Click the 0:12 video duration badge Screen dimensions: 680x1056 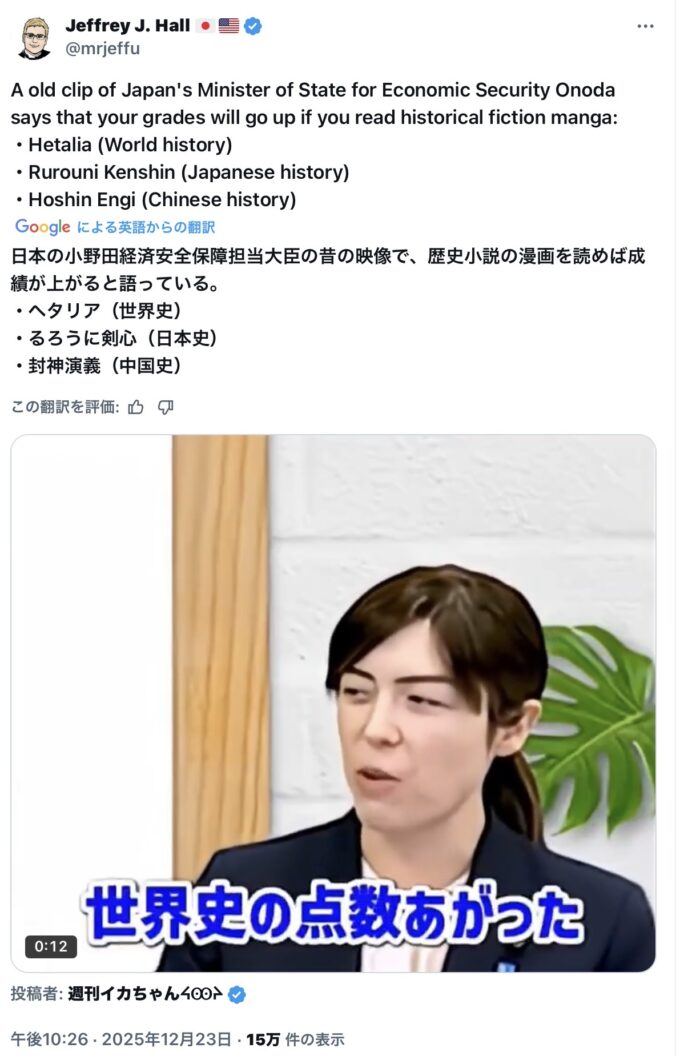coord(50,946)
